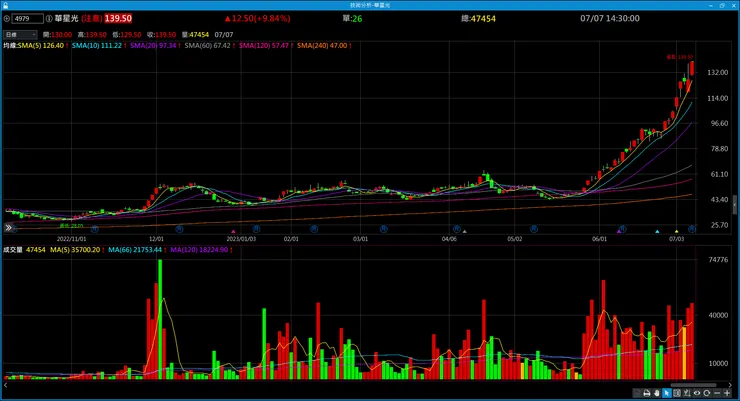Toggle the eye visibility icon
This screenshot has height=401, width=740.
[697, 393]
